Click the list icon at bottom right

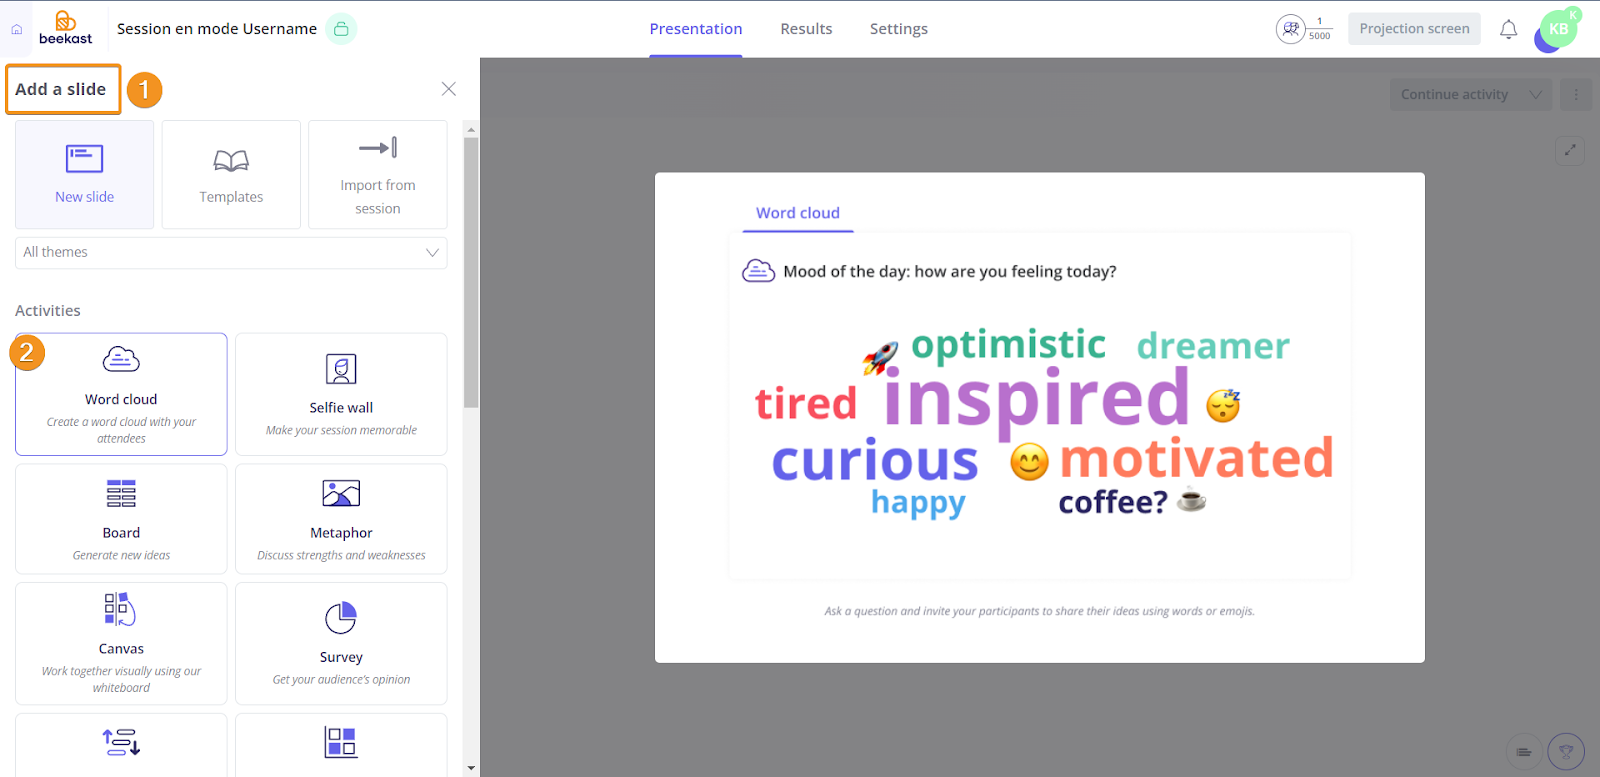(1523, 752)
